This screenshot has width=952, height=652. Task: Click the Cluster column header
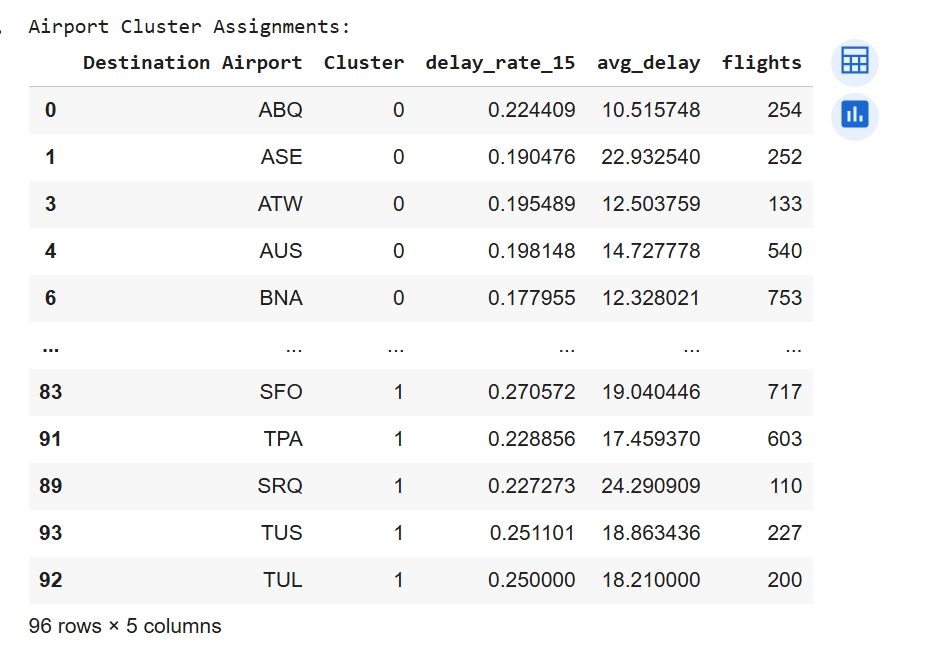coord(364,62)
